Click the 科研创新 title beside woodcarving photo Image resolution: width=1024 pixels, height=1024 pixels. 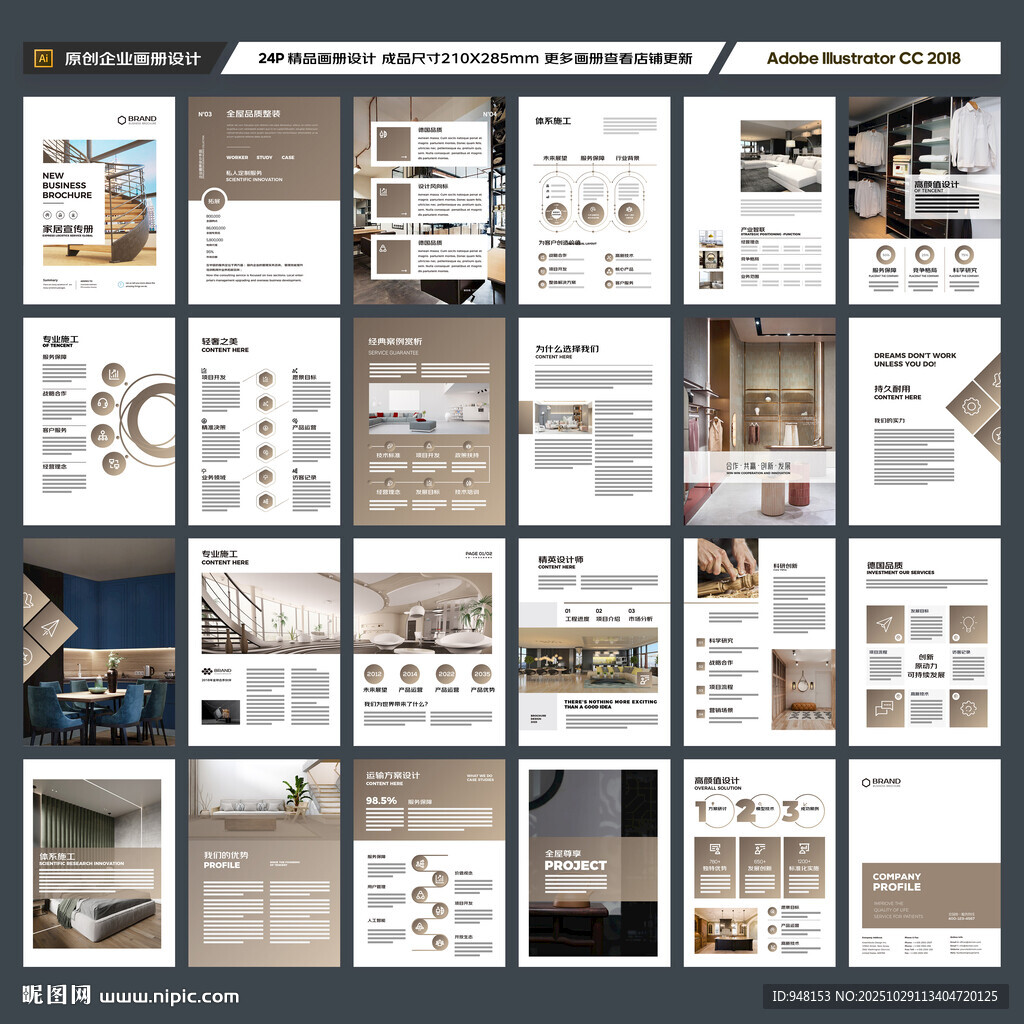tap(785, 566)
